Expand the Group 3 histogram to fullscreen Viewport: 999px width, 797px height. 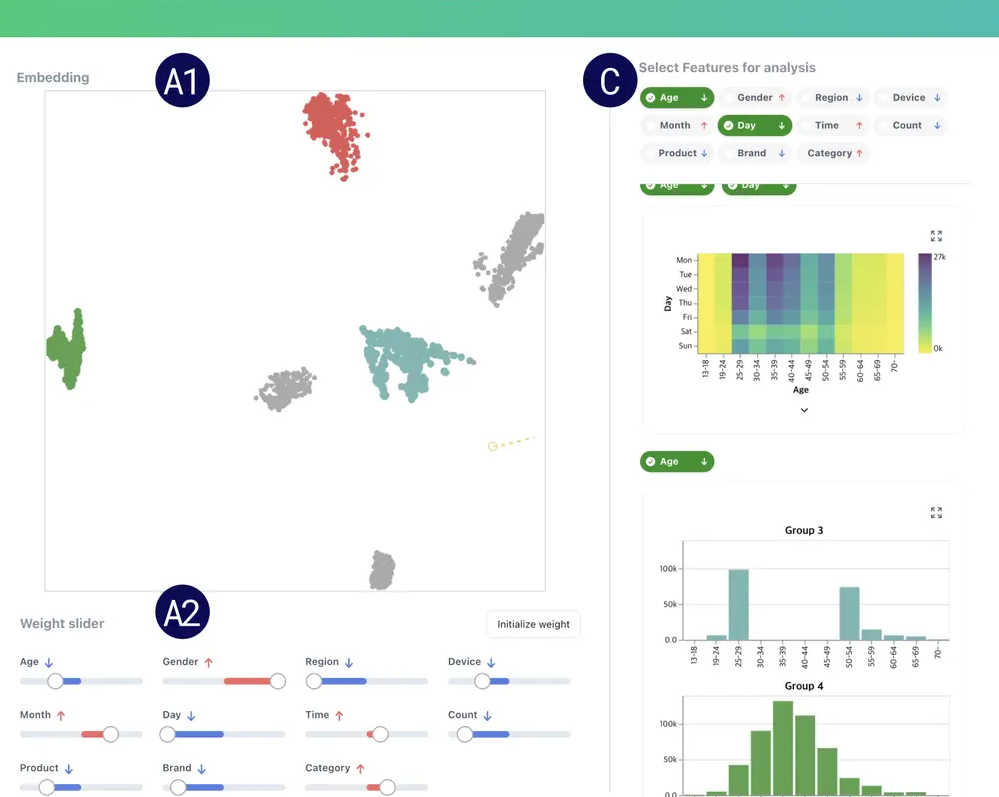click(x=936, y=512)
